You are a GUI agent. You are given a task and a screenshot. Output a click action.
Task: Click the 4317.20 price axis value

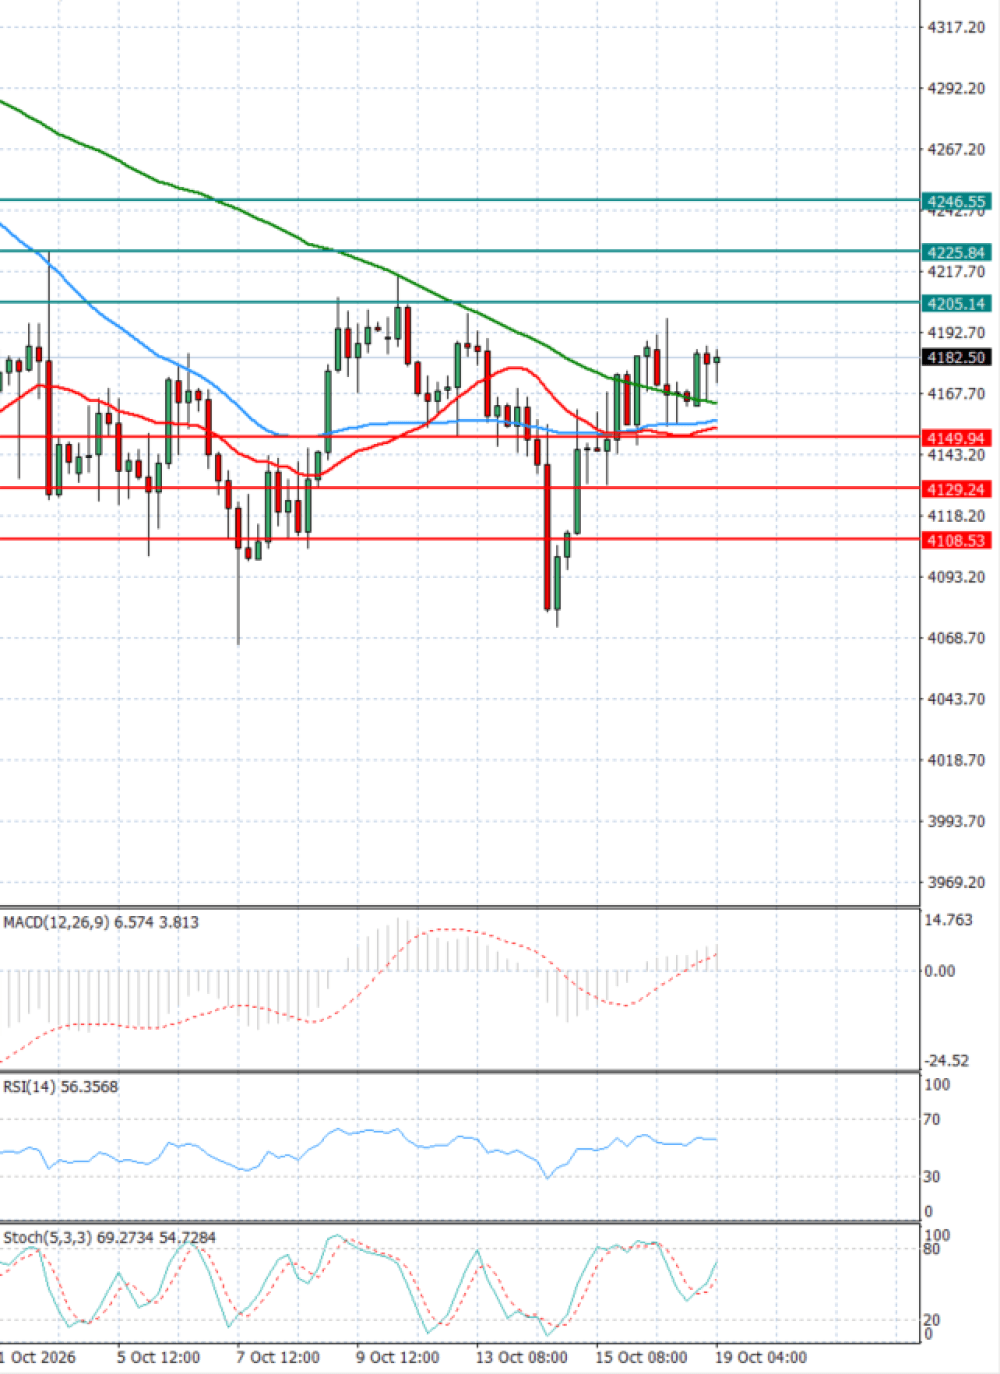(x=956, y=27)
